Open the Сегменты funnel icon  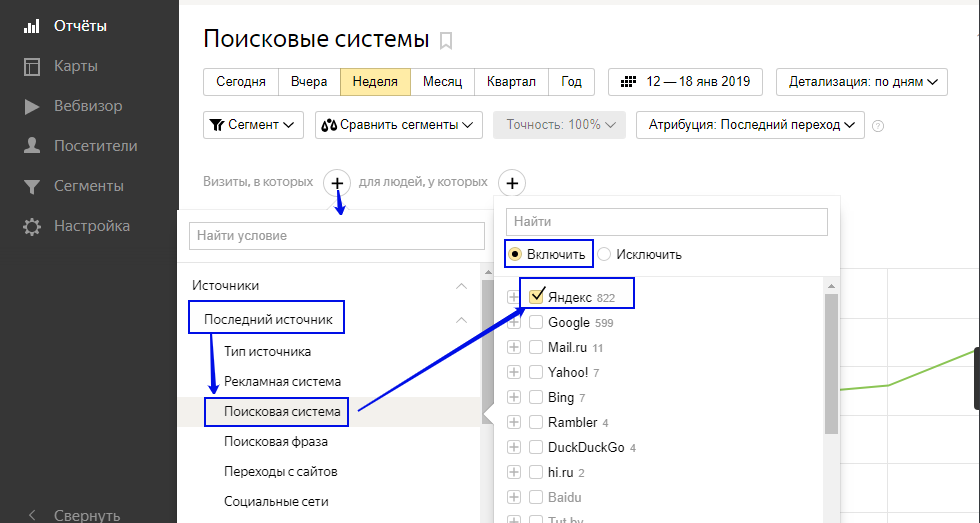[32, 186]
